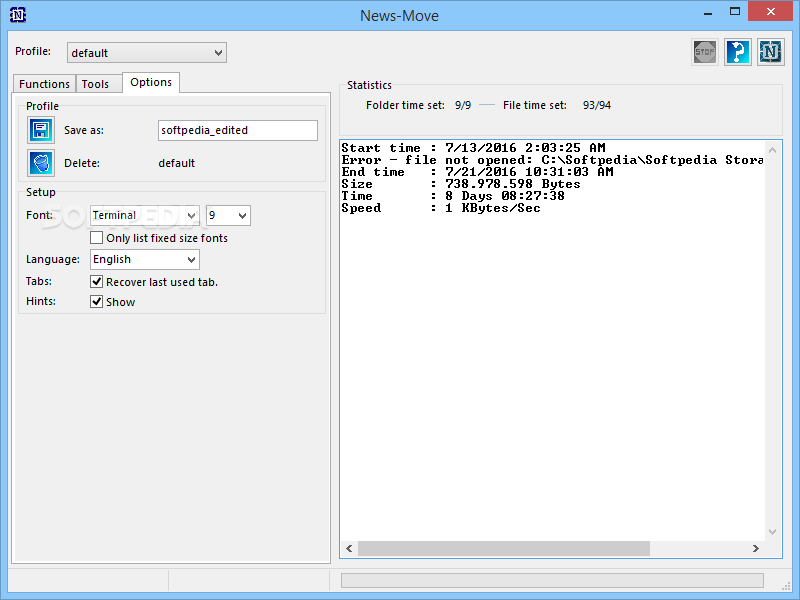
Task: Open help via the question mark icon
Action: (x=738, y=52)
